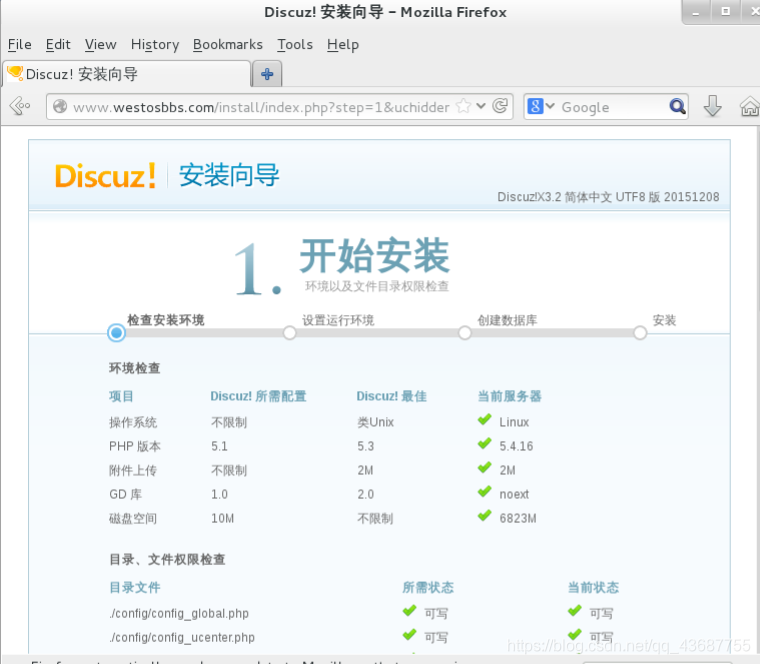Screen dimensions: 760x664
Task: Click the green check next to 6823M
Action: 484,516
